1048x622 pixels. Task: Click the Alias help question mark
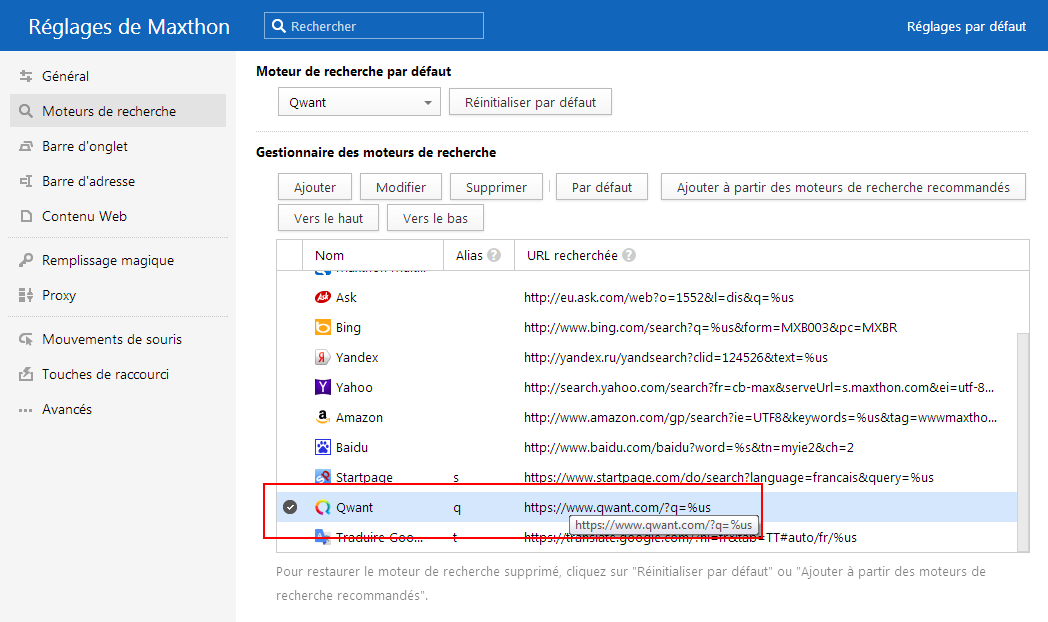coord(494,255)
